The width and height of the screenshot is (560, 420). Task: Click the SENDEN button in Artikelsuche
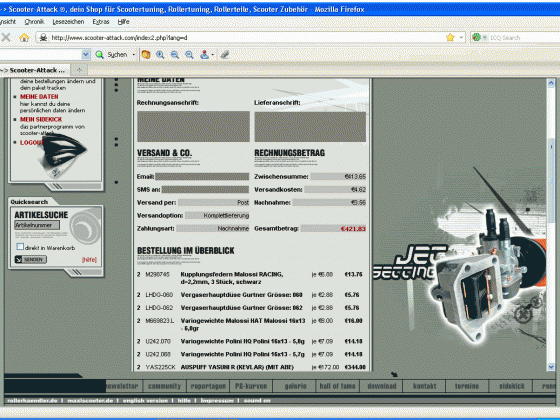[31, 260]
